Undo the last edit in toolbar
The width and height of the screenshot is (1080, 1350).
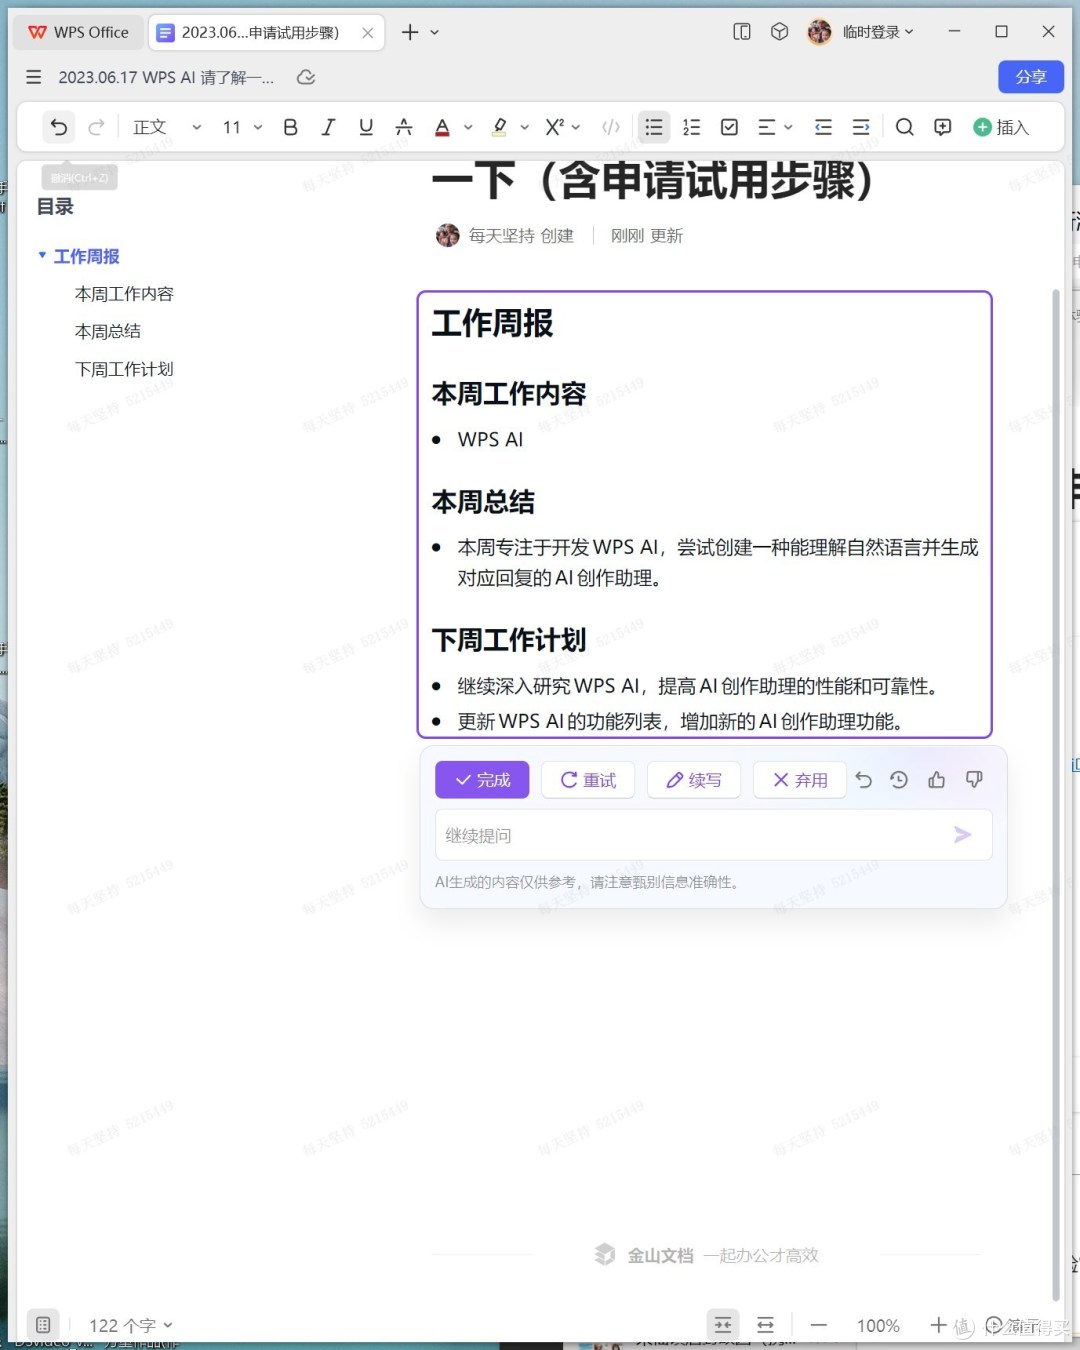click(59, 127)
